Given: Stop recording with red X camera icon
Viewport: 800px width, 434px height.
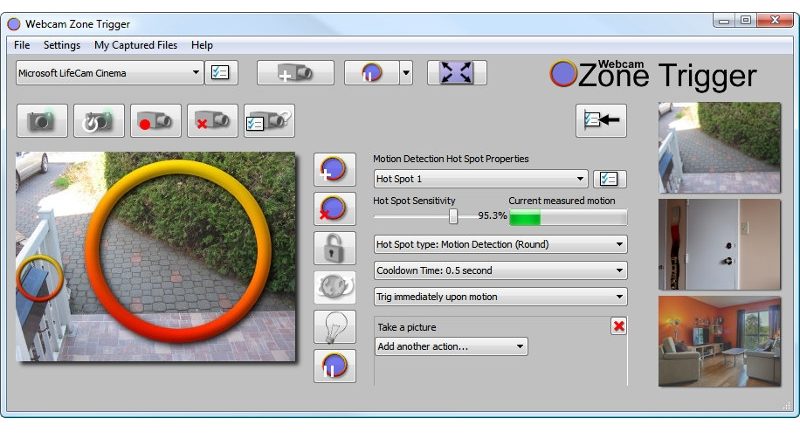Looking at the screenshot, I should 213,121.
